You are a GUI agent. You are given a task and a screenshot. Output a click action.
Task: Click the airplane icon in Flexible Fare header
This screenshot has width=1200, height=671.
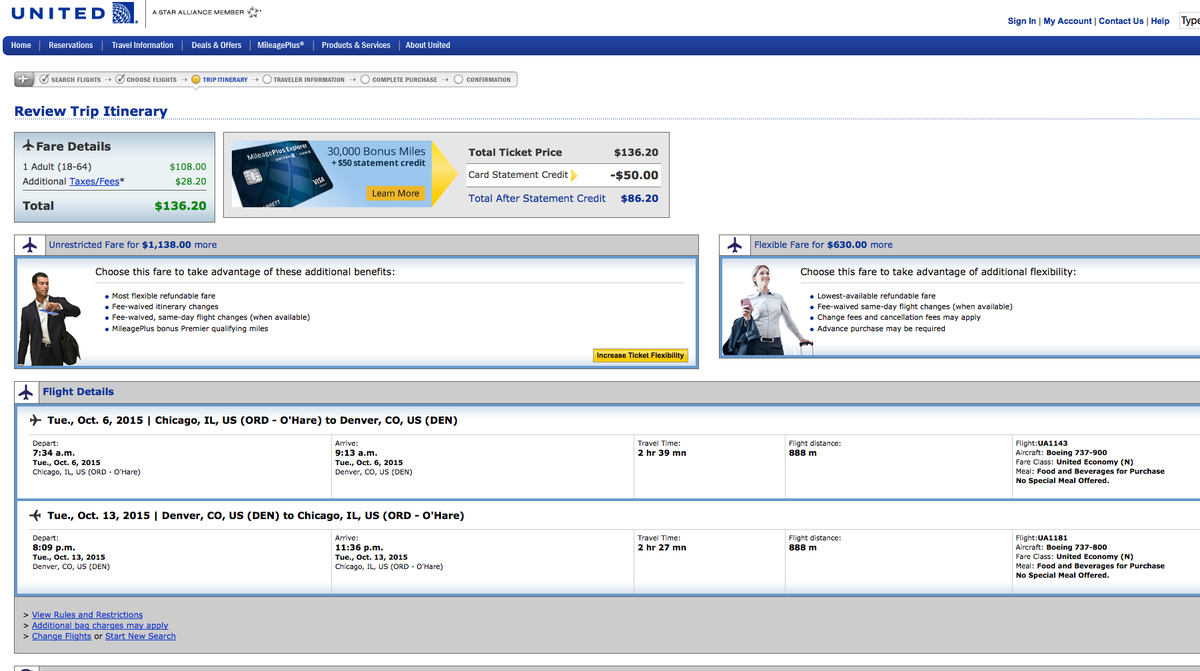click(x=734, y=245)
